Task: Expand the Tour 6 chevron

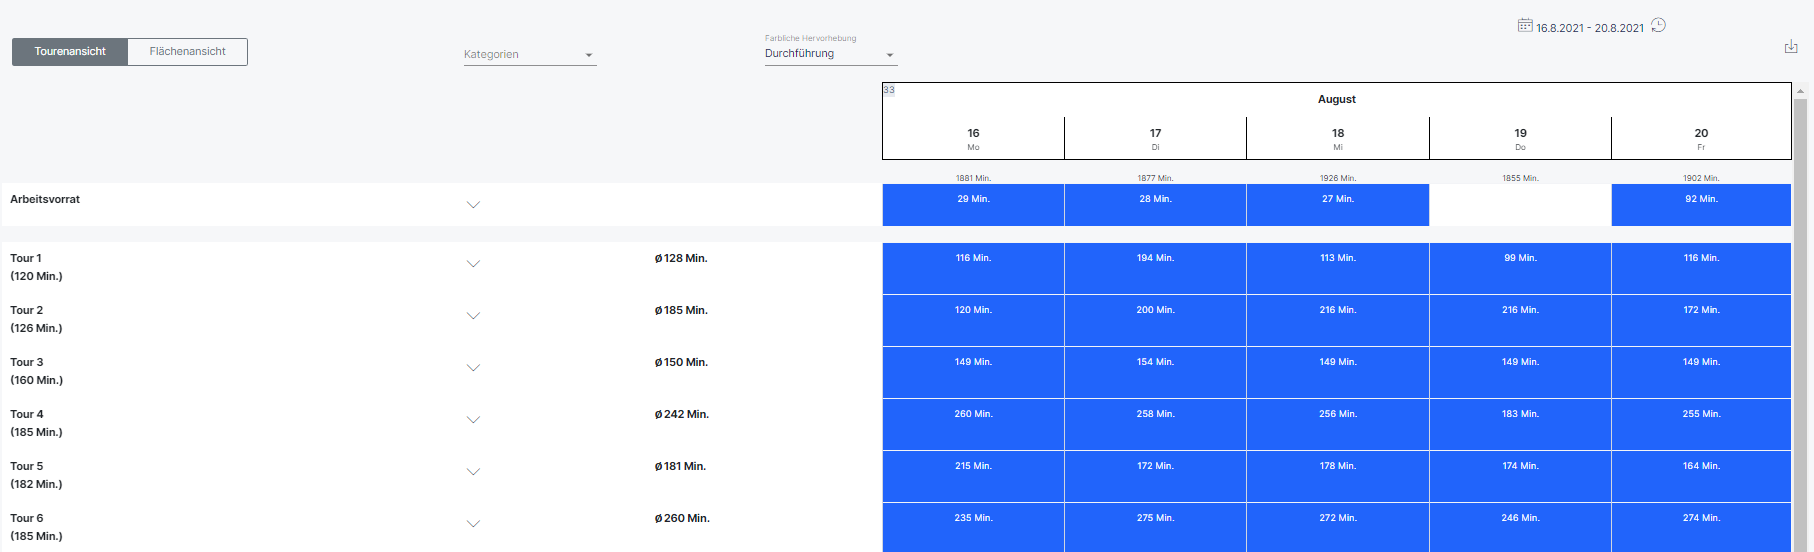Action: (473, 524)
